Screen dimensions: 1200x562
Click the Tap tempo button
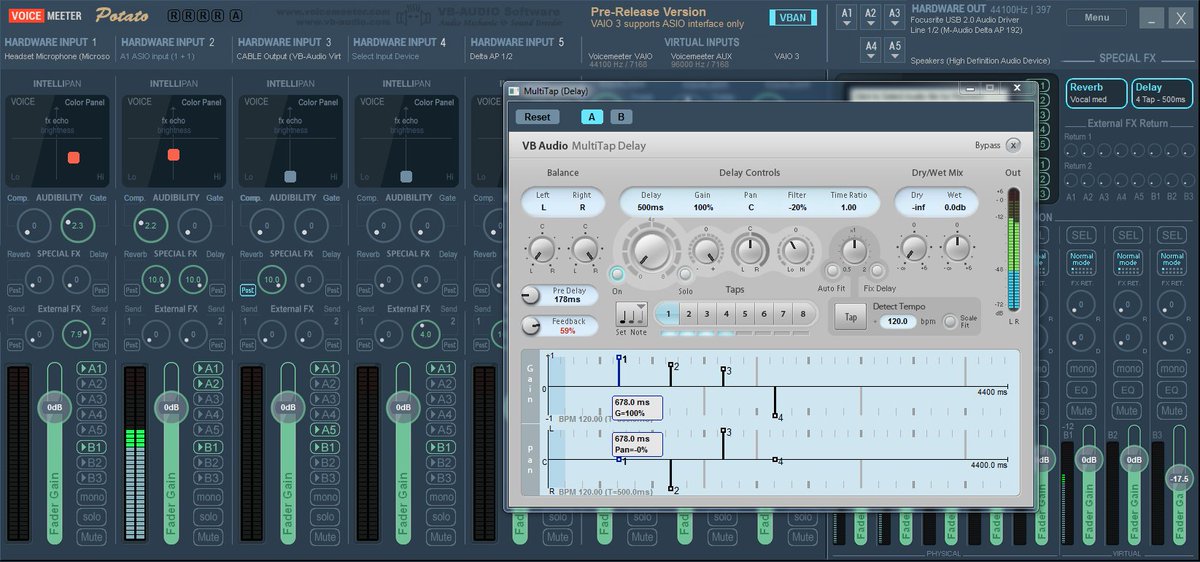tap(851, 317)
